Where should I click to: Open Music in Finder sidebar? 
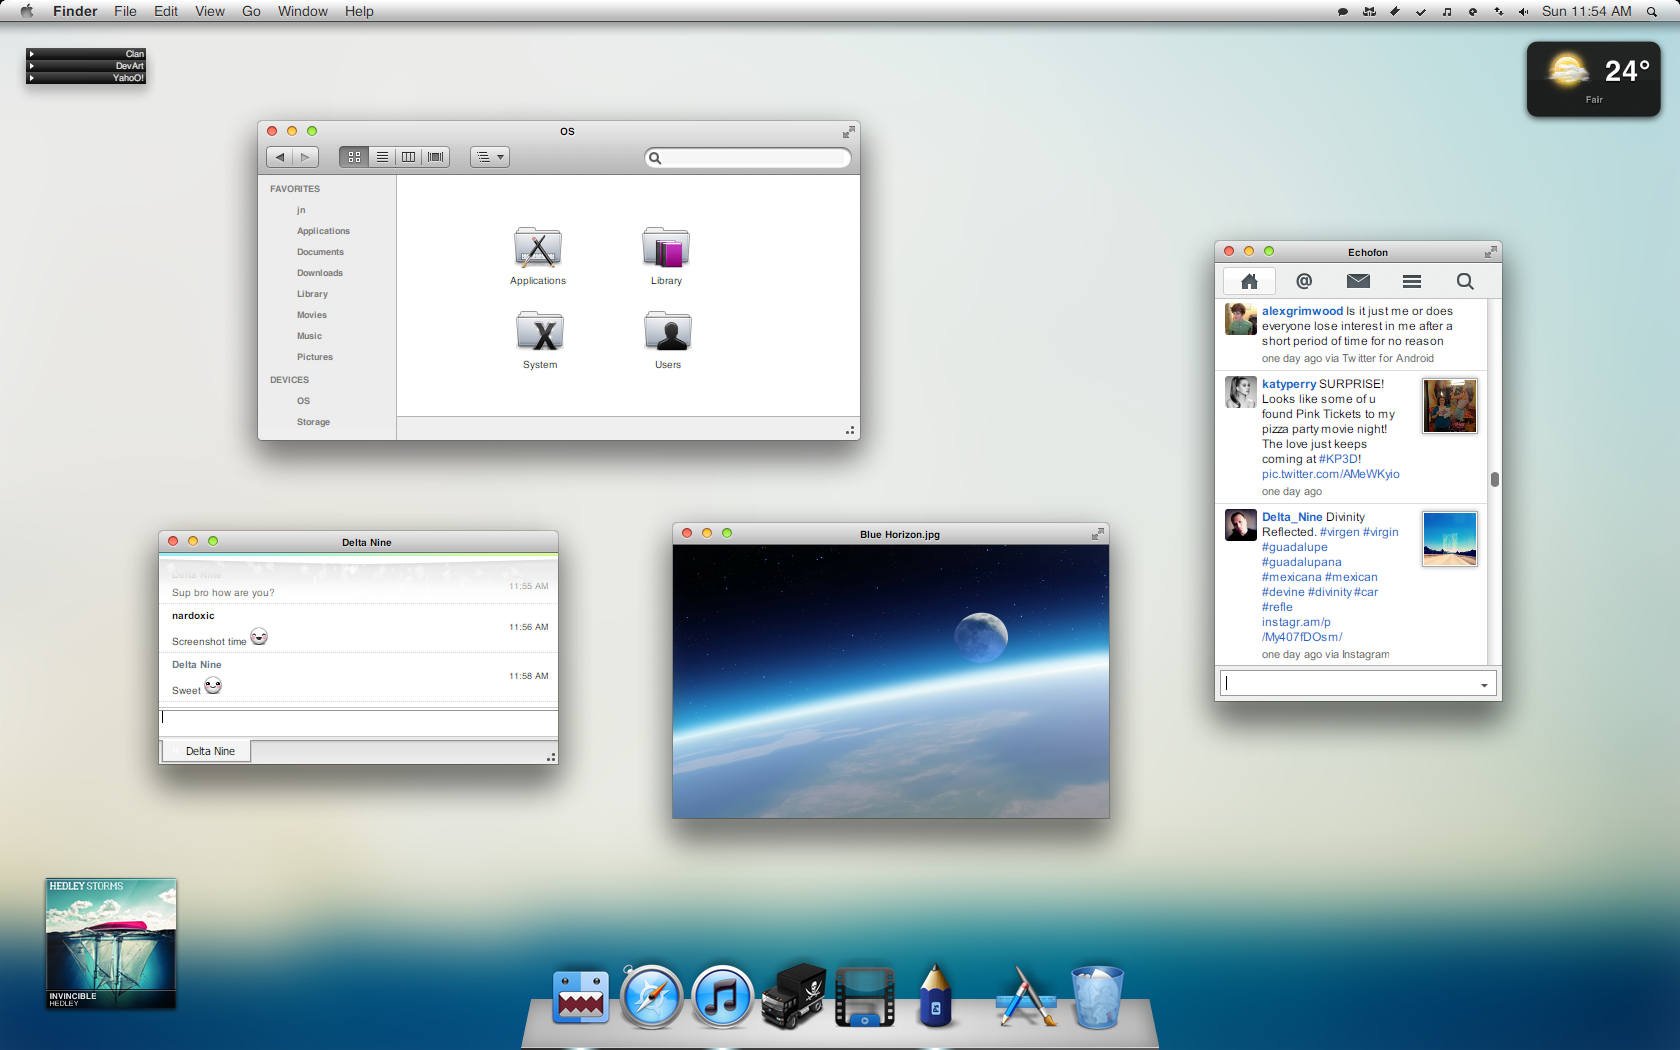tap(309, 336)
